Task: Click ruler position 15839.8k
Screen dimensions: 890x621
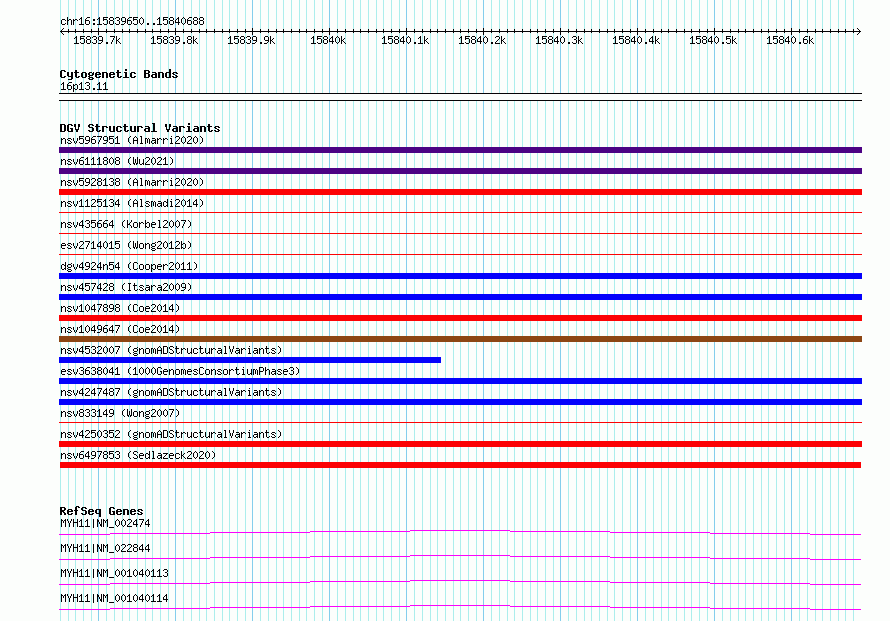Action: click(x=174, y=40)
